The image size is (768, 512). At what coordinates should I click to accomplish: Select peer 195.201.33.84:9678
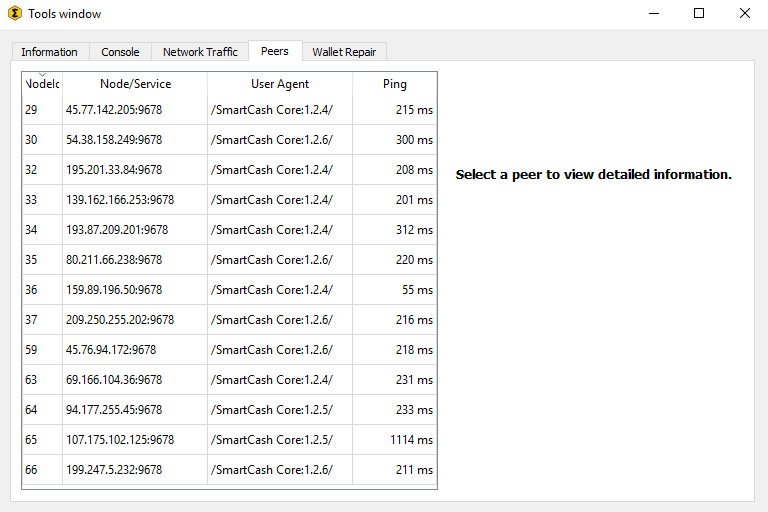tap(229, 170)
